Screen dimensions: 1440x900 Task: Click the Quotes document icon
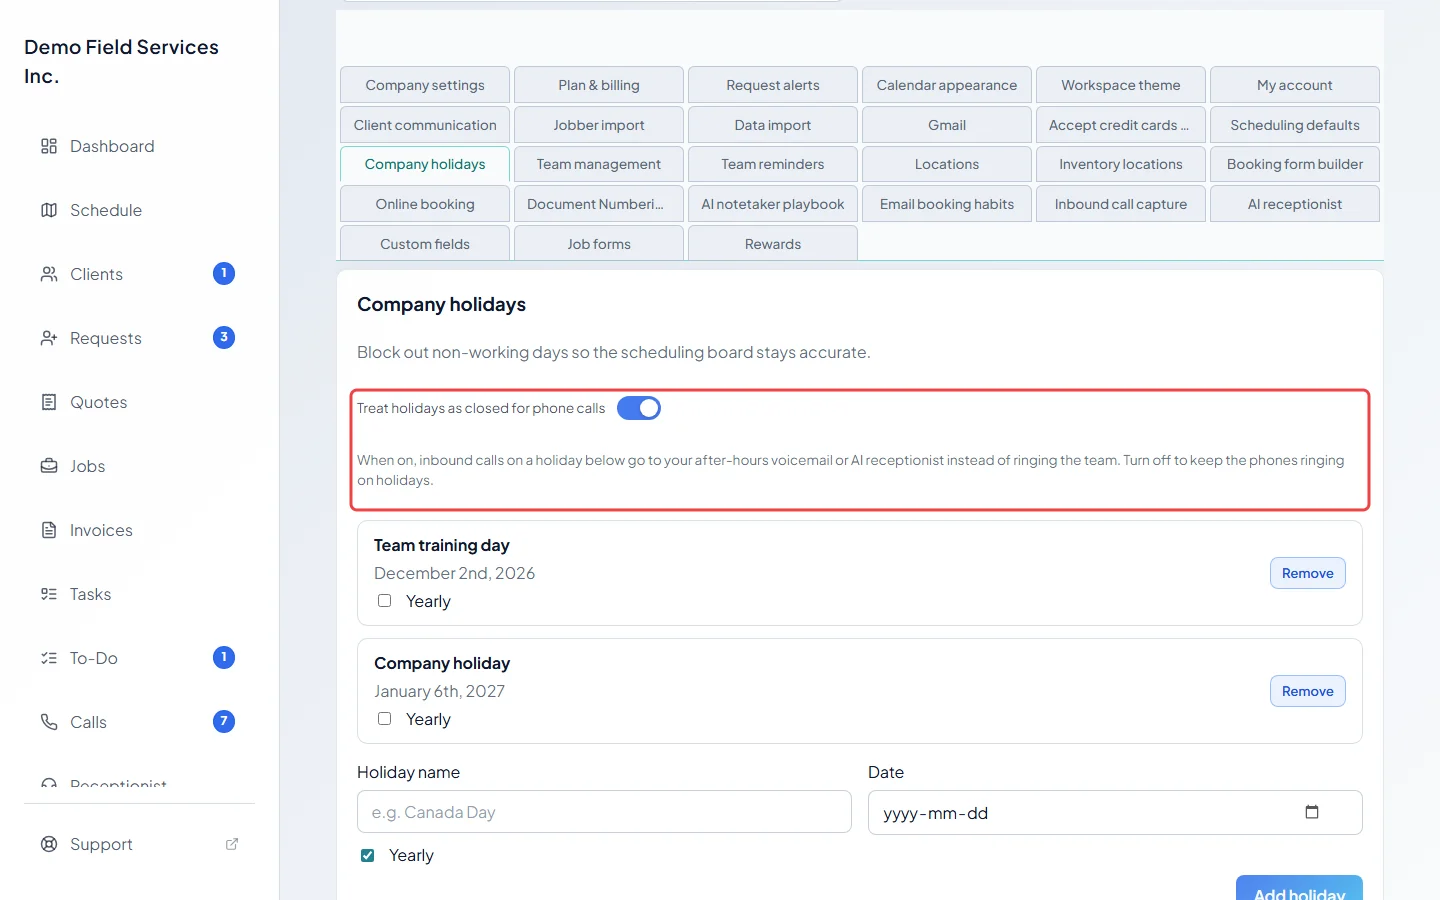tap(49, 402)
